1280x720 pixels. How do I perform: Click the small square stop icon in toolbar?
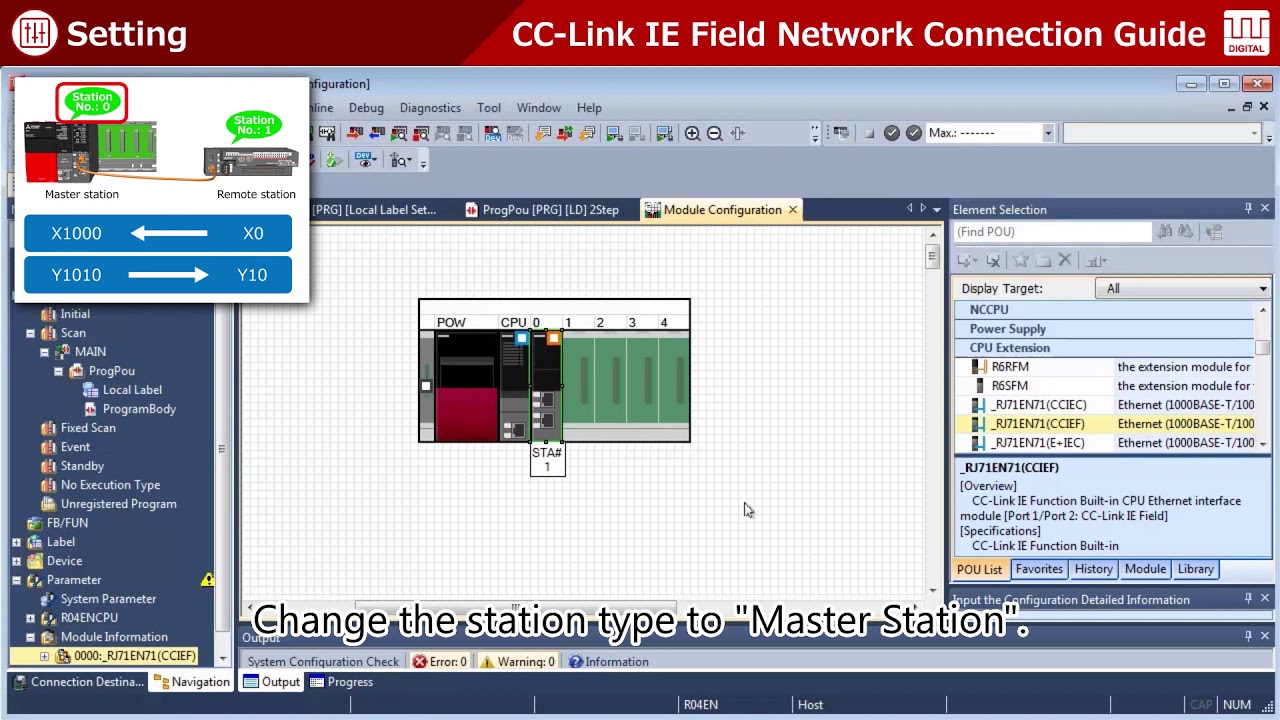[x=870, y=133]
